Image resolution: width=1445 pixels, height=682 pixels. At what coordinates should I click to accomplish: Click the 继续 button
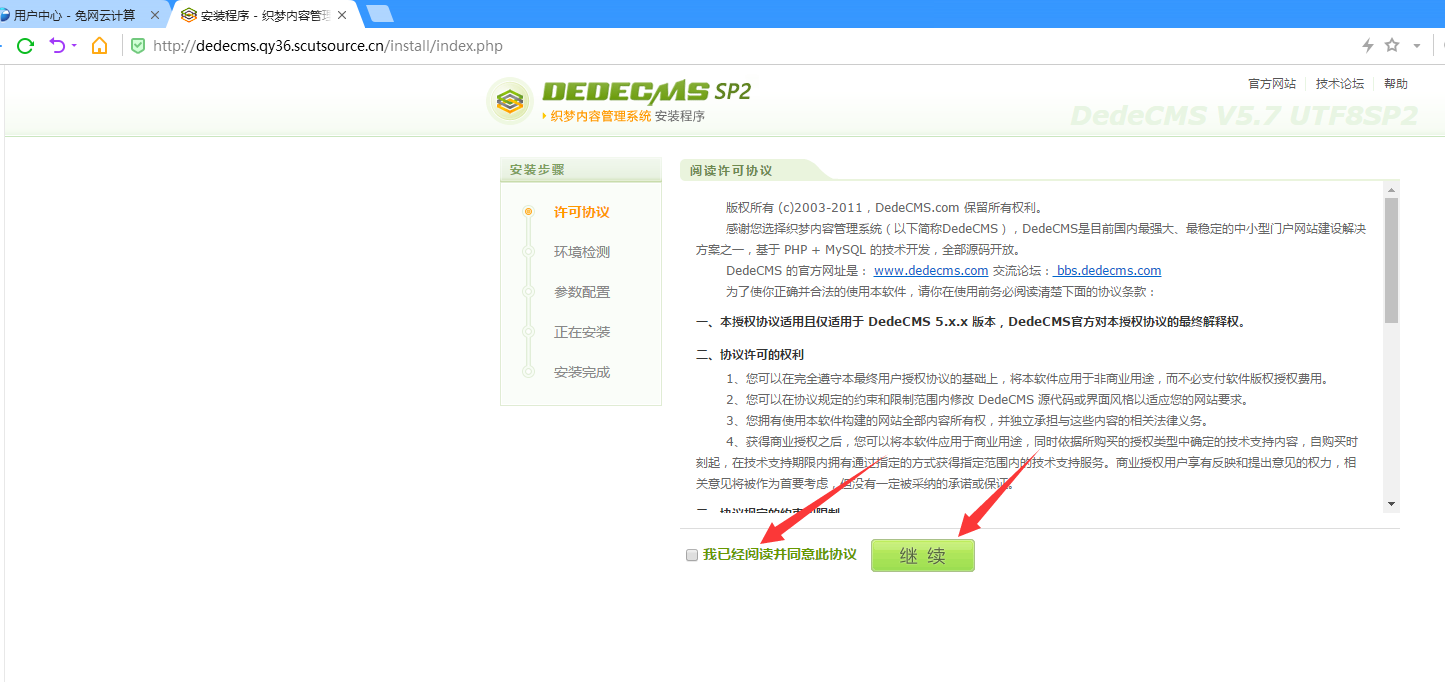(922, 554)
